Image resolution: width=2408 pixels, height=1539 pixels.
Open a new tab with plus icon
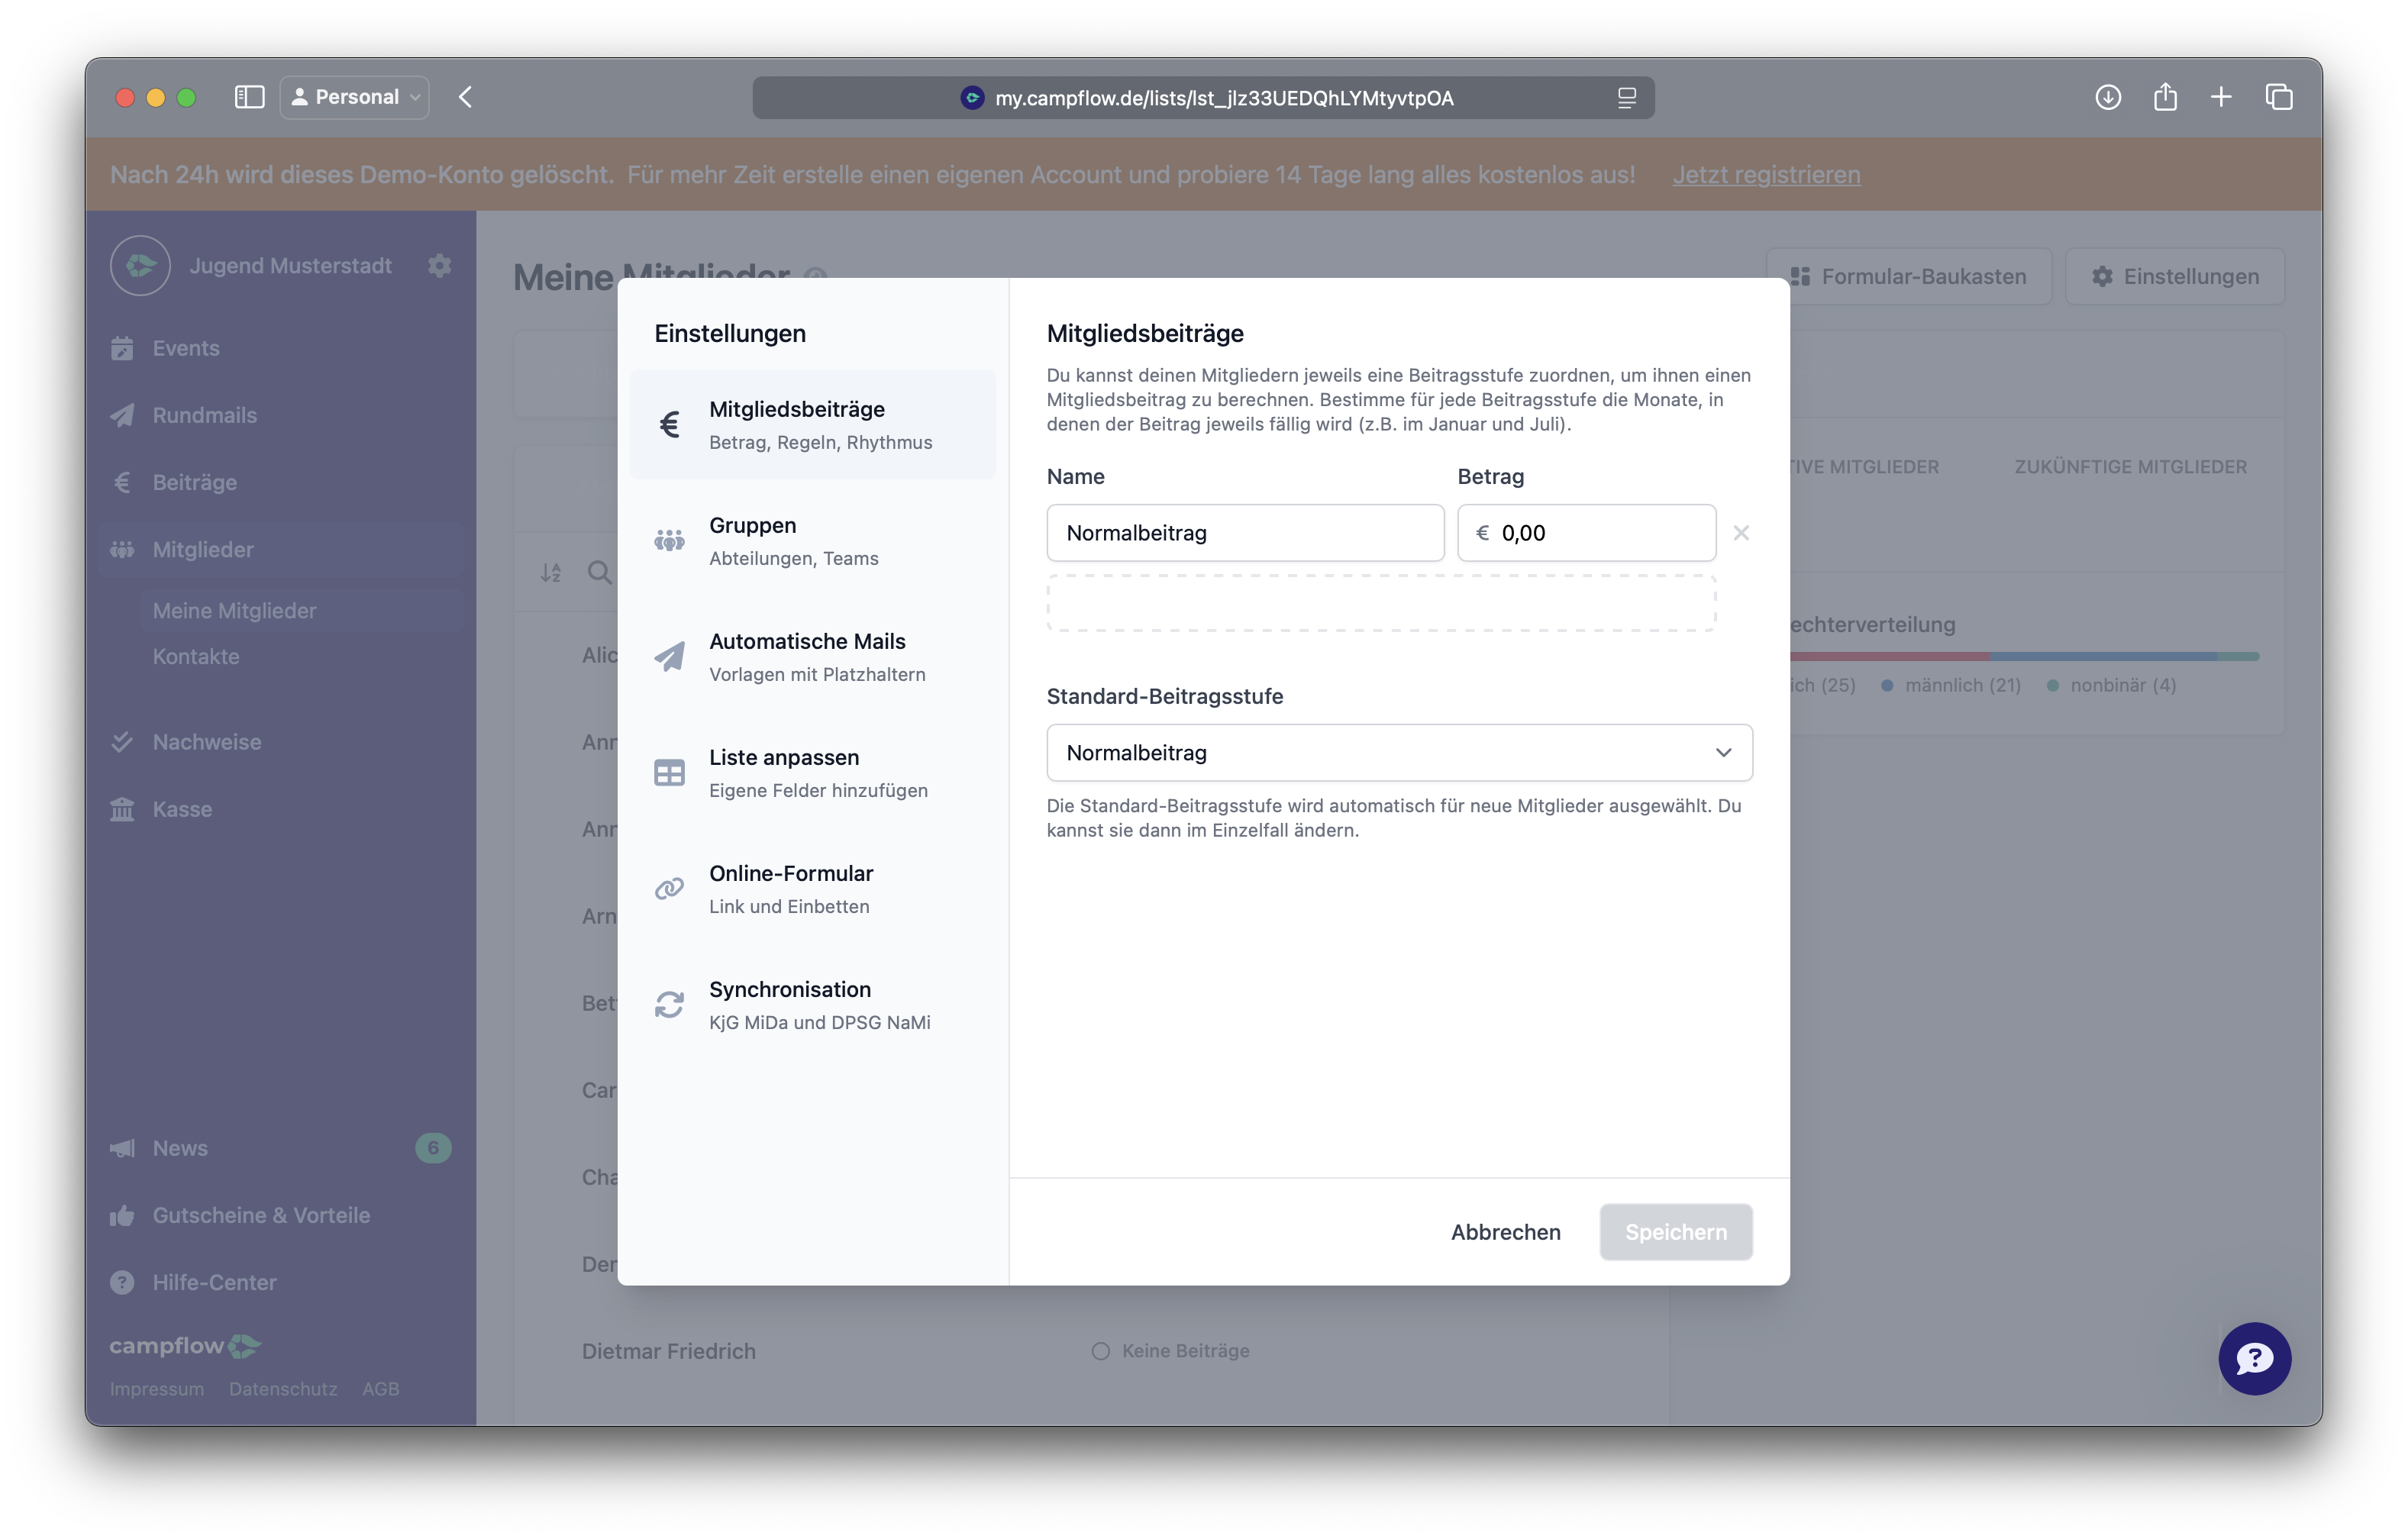[2221, 97]
